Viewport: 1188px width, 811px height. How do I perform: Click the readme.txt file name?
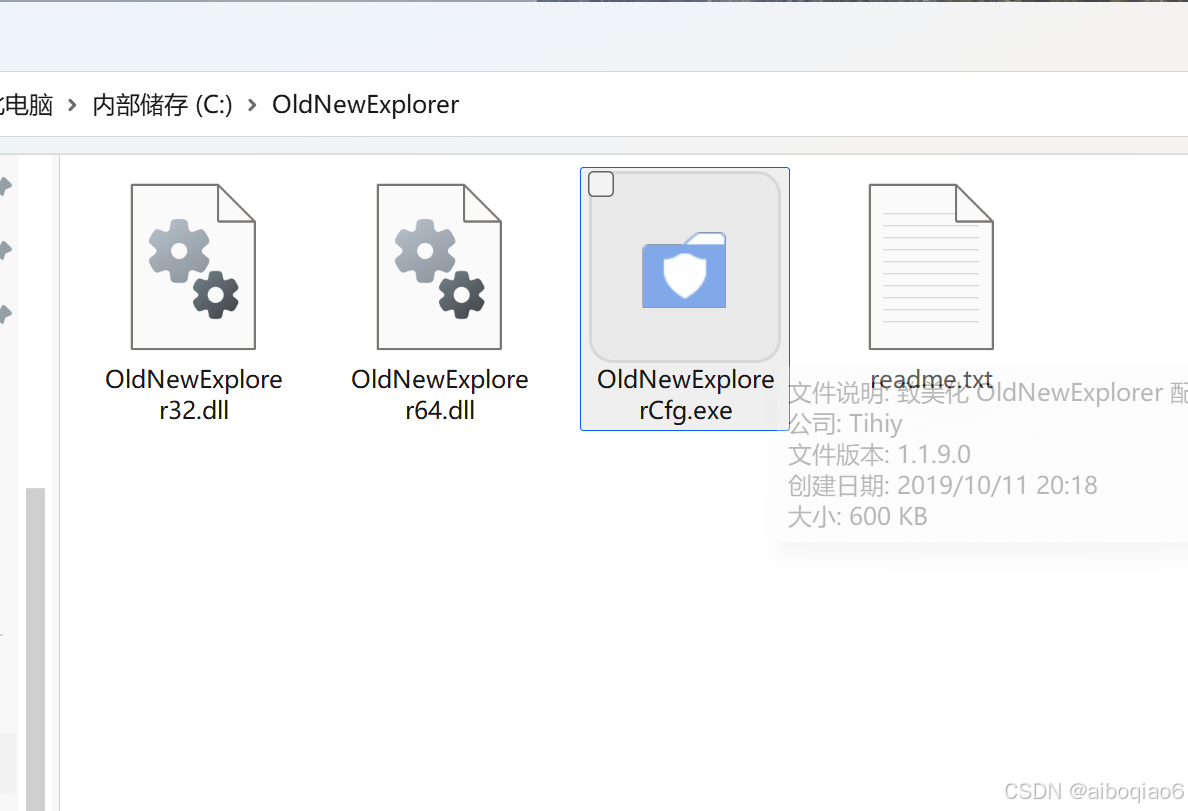pos(931,379)
